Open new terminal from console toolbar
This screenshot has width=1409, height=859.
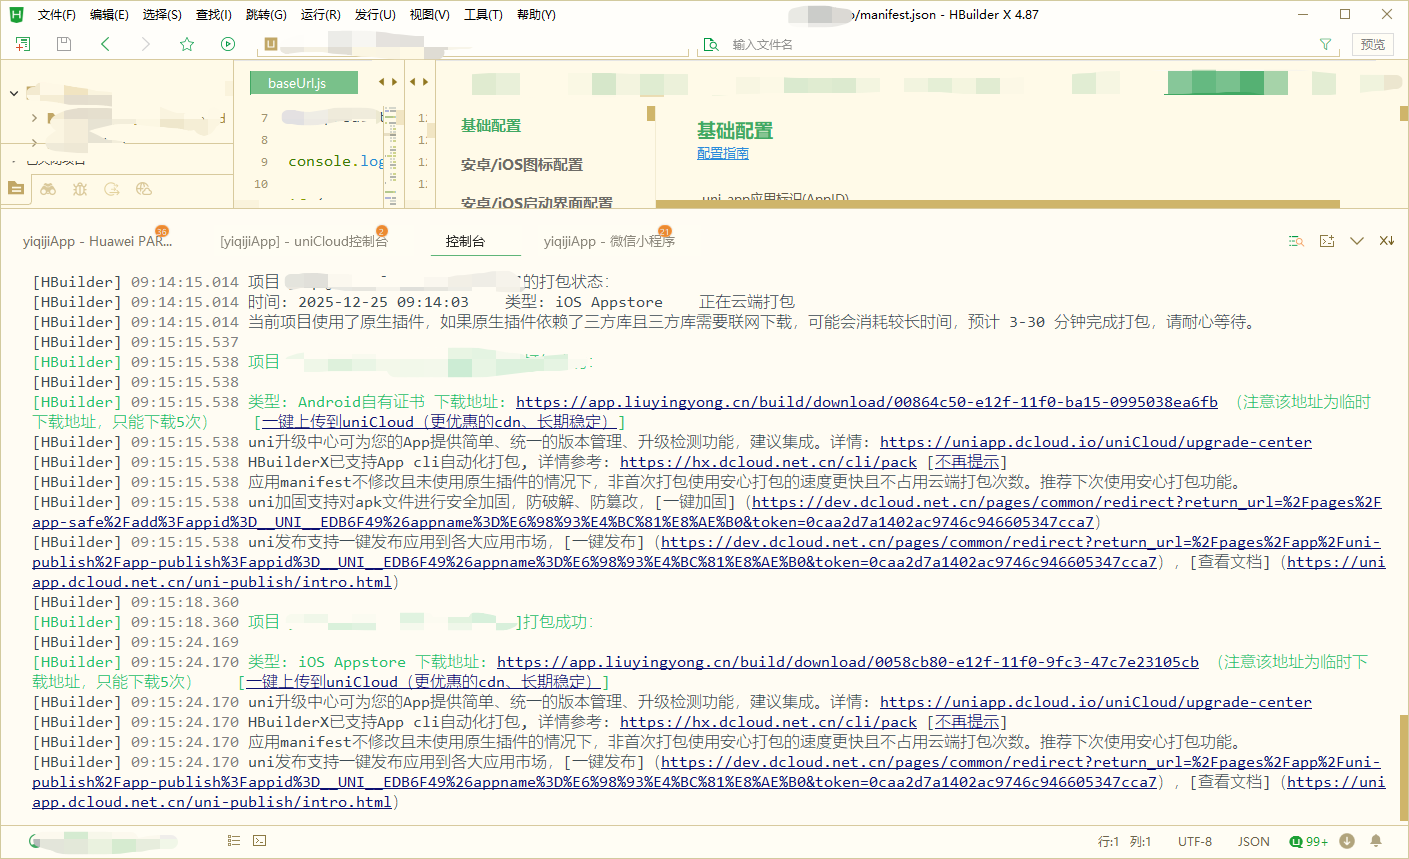[x=1327, y=241]
